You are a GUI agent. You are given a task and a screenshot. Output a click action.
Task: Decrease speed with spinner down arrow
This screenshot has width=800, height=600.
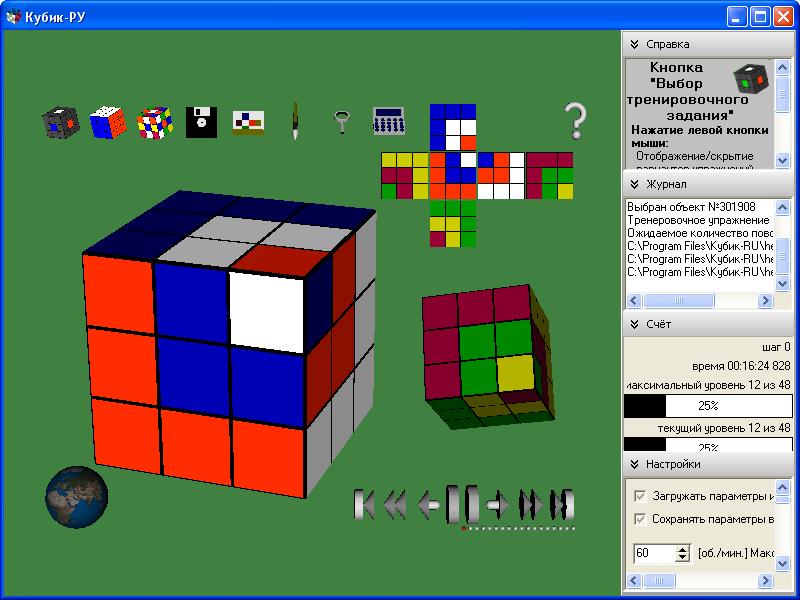[683, 558]
